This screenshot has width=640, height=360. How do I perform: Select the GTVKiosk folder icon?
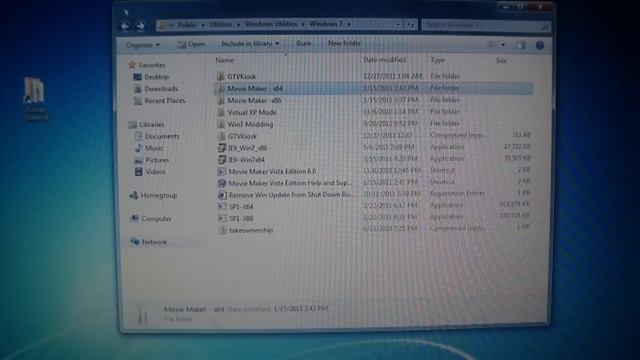[221, 76]
